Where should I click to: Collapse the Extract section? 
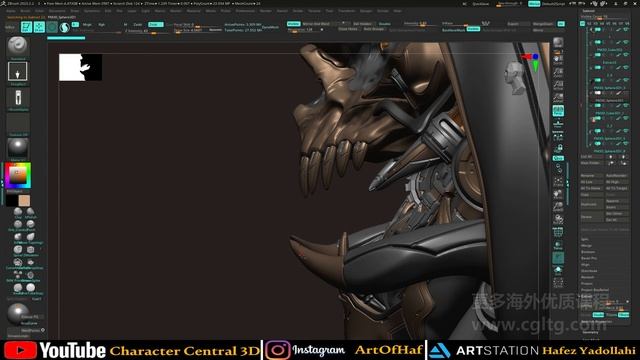click(587, 296)
